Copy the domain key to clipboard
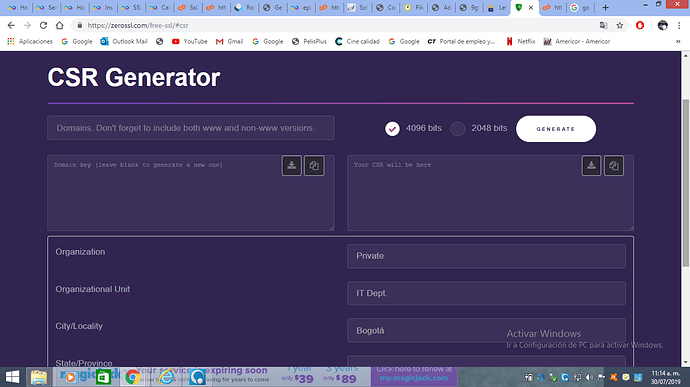 314,166
